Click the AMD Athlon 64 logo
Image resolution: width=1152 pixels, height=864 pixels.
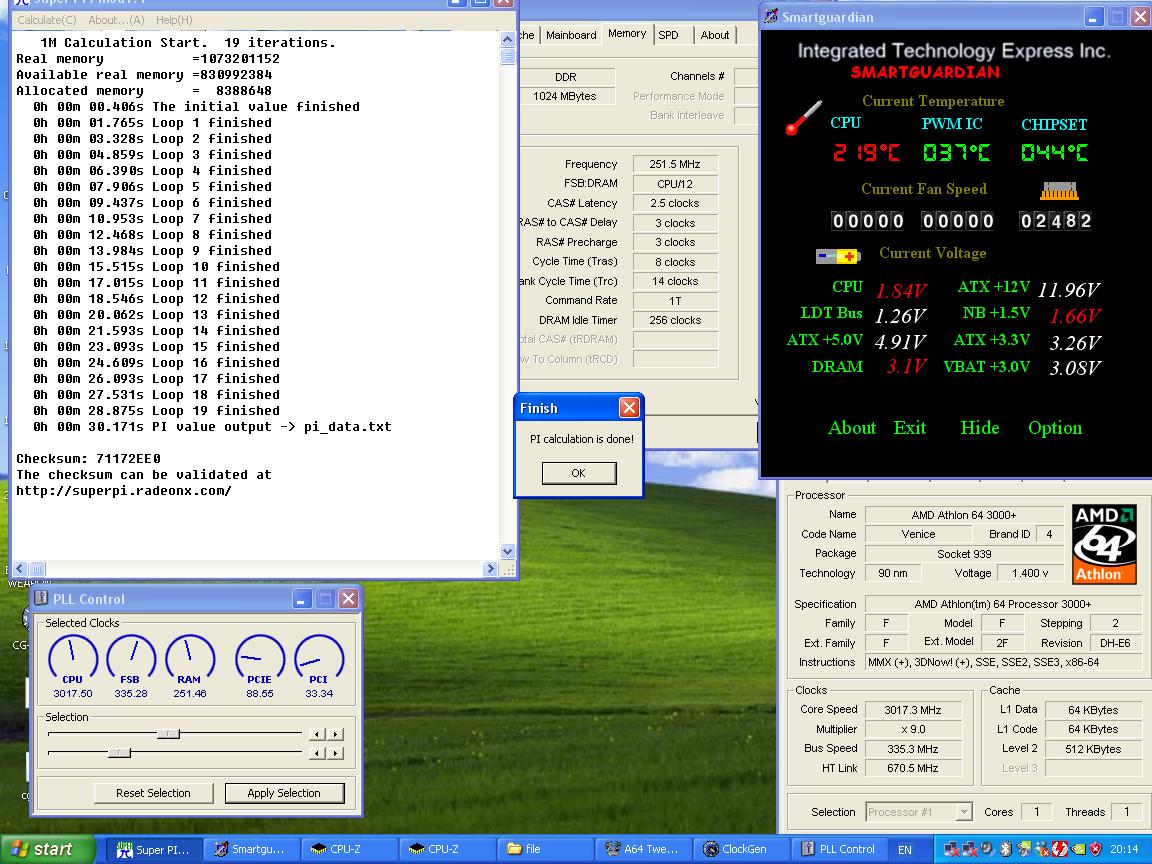pyautogui.click(x=1104, y=544)
